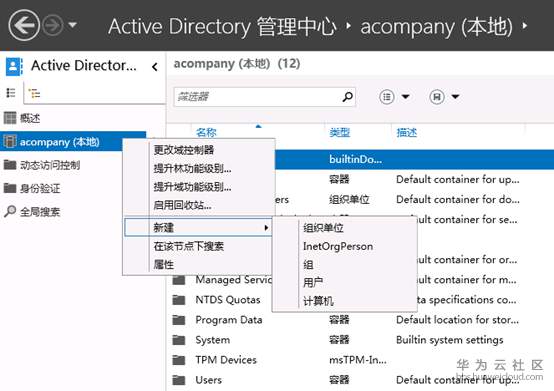This screenshot has height=391, width=554.
Task: Click 'acompany (本地)' in the breadcrumb
Action: click(437, 27)
